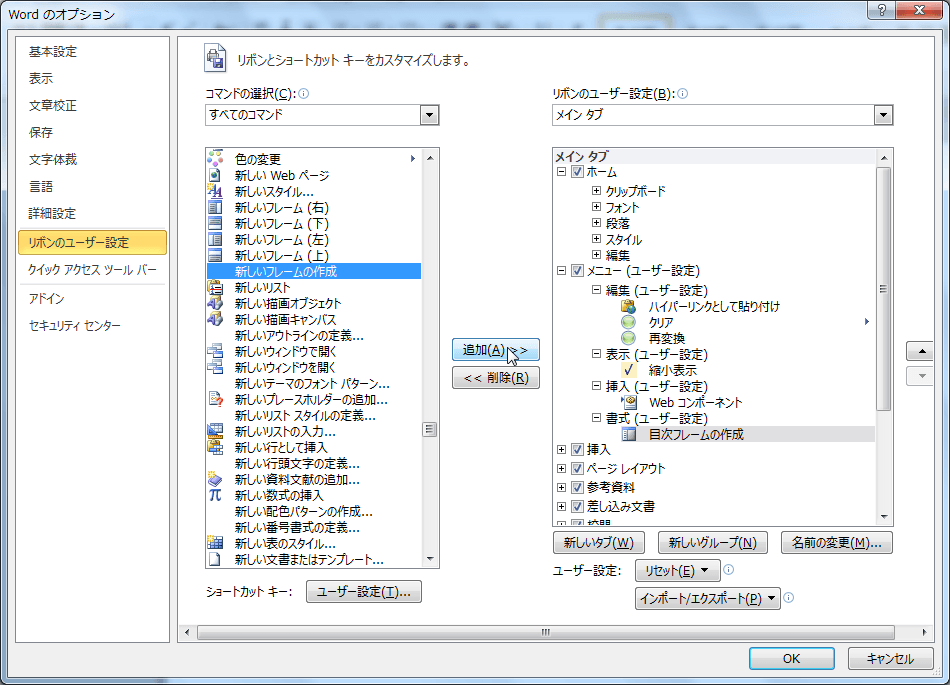Uncheck the ページ レイアウト checkbox
This screenshot has width=950, height=685.
[x=577, y=468]
